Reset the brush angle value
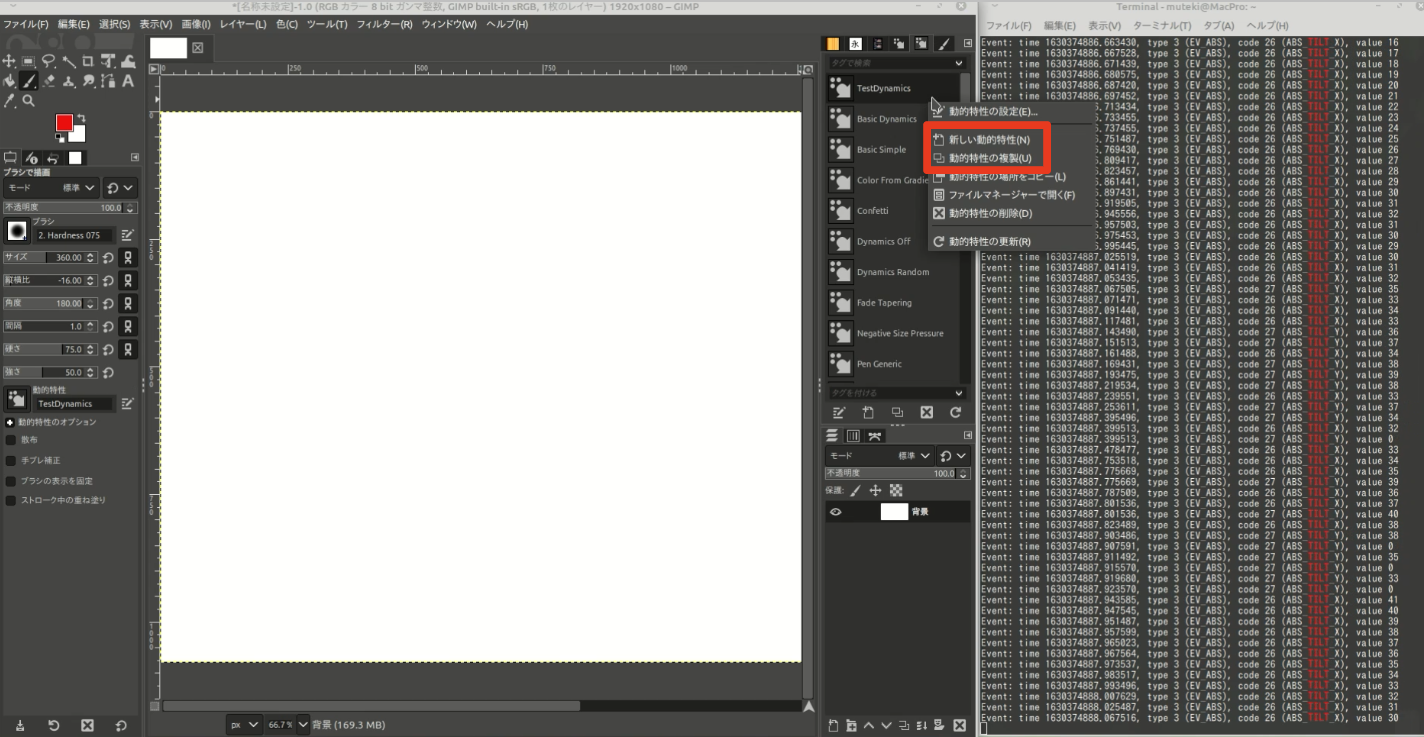The width and height of the screenshot is (1424, 737). (x=107, y=303)
